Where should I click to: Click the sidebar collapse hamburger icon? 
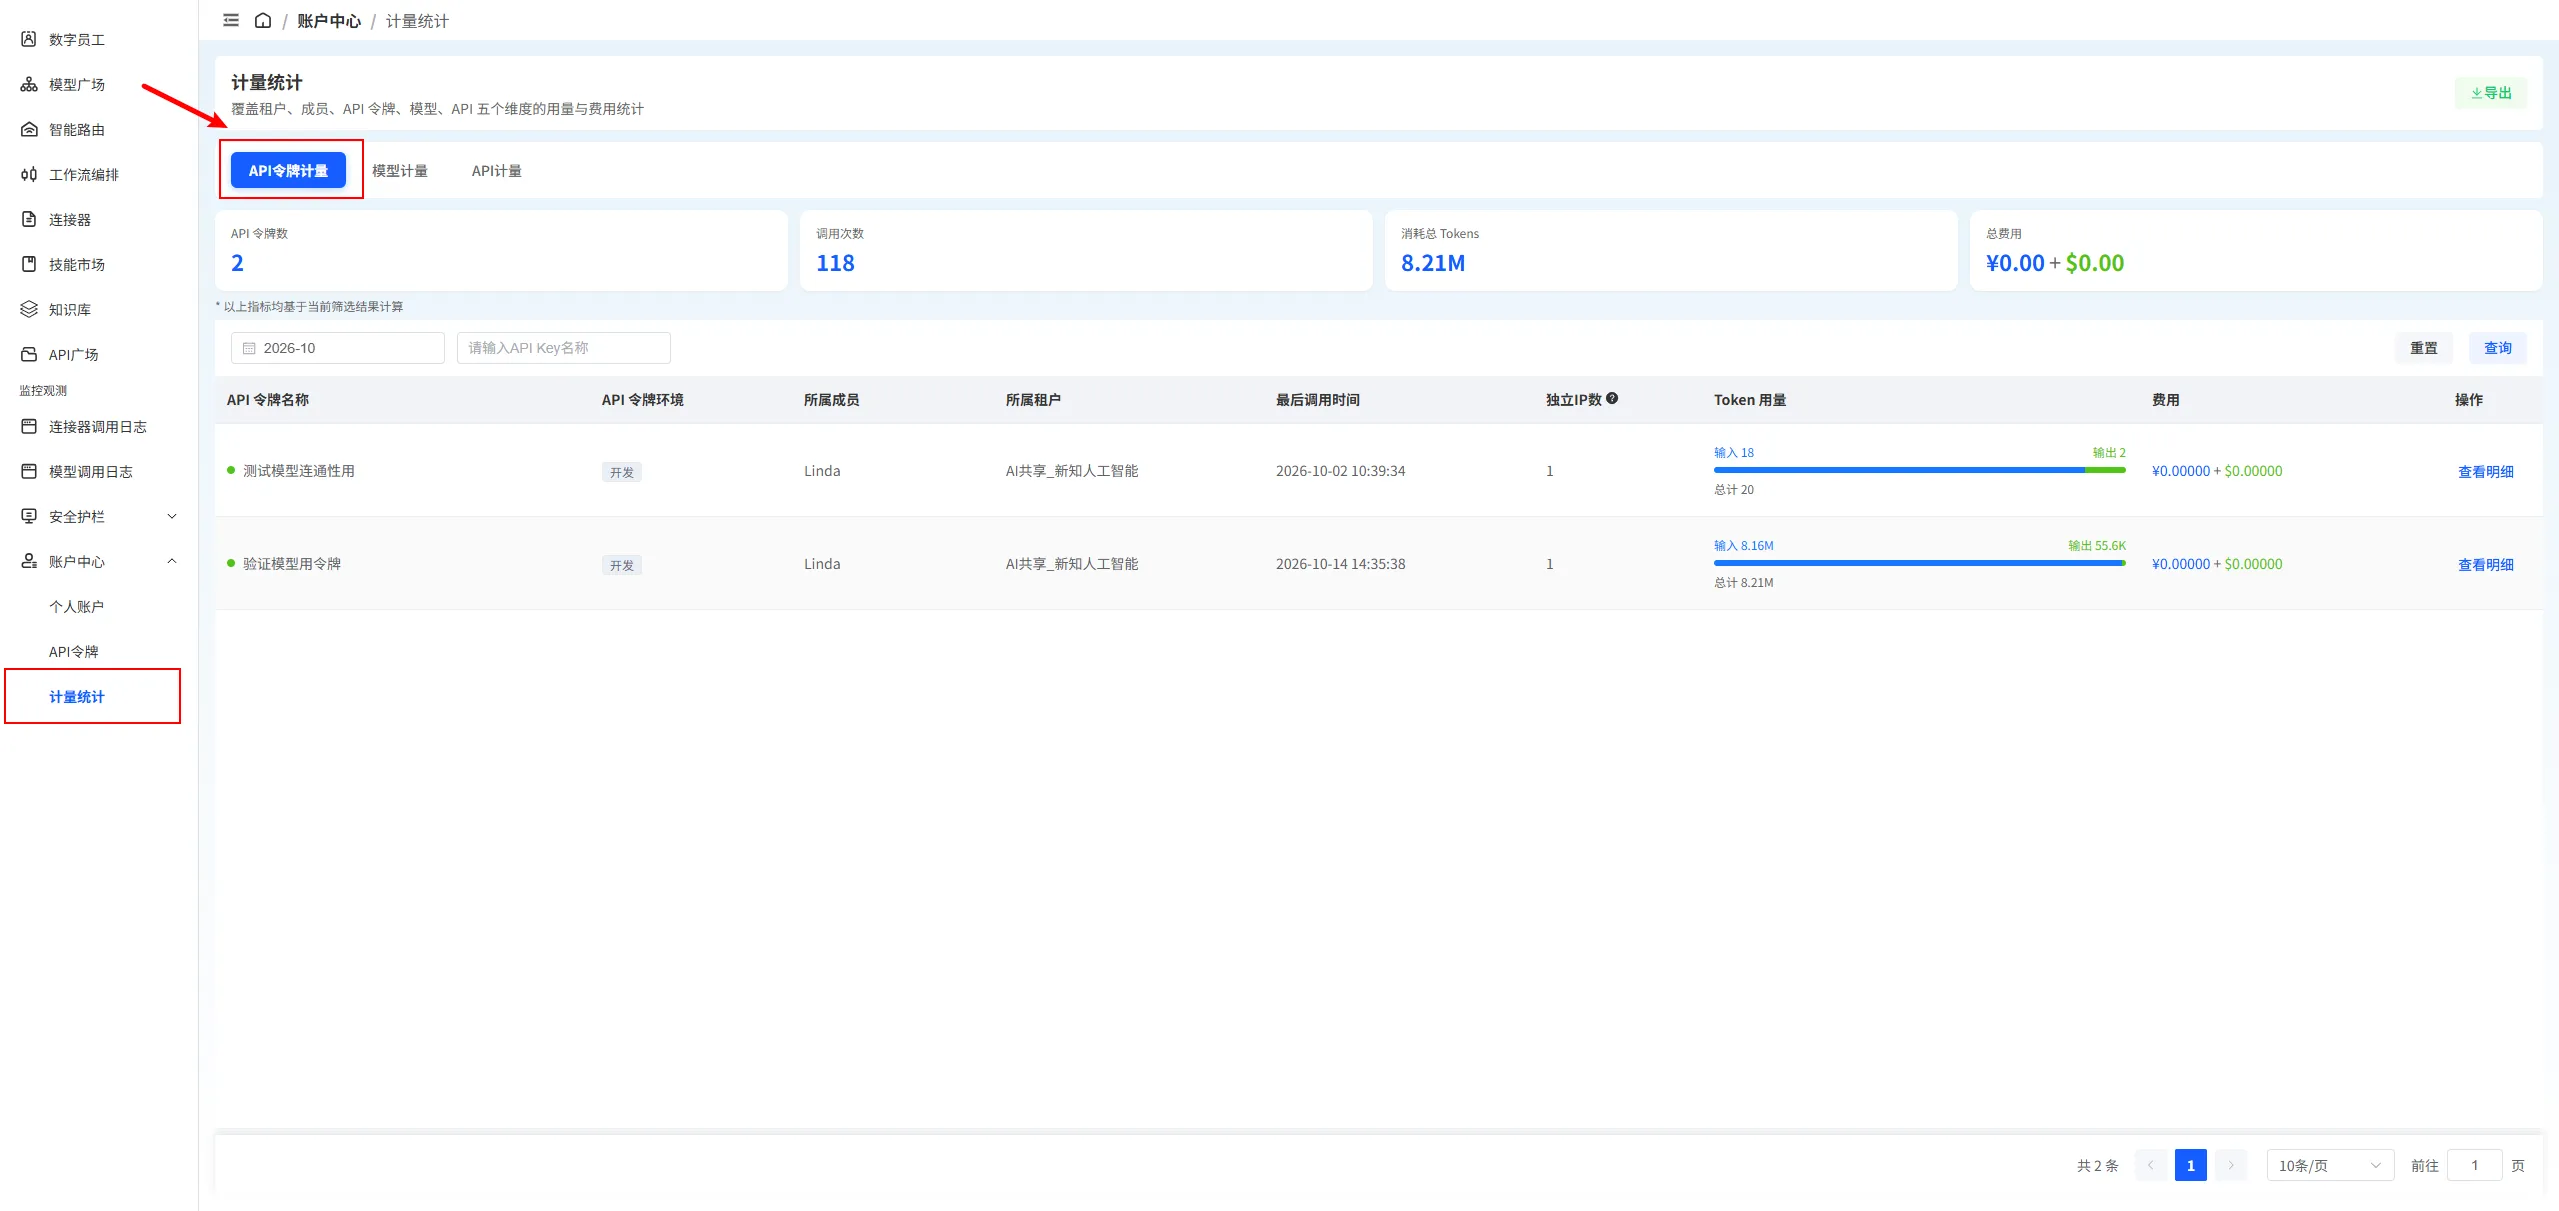[x=231, y=20]
